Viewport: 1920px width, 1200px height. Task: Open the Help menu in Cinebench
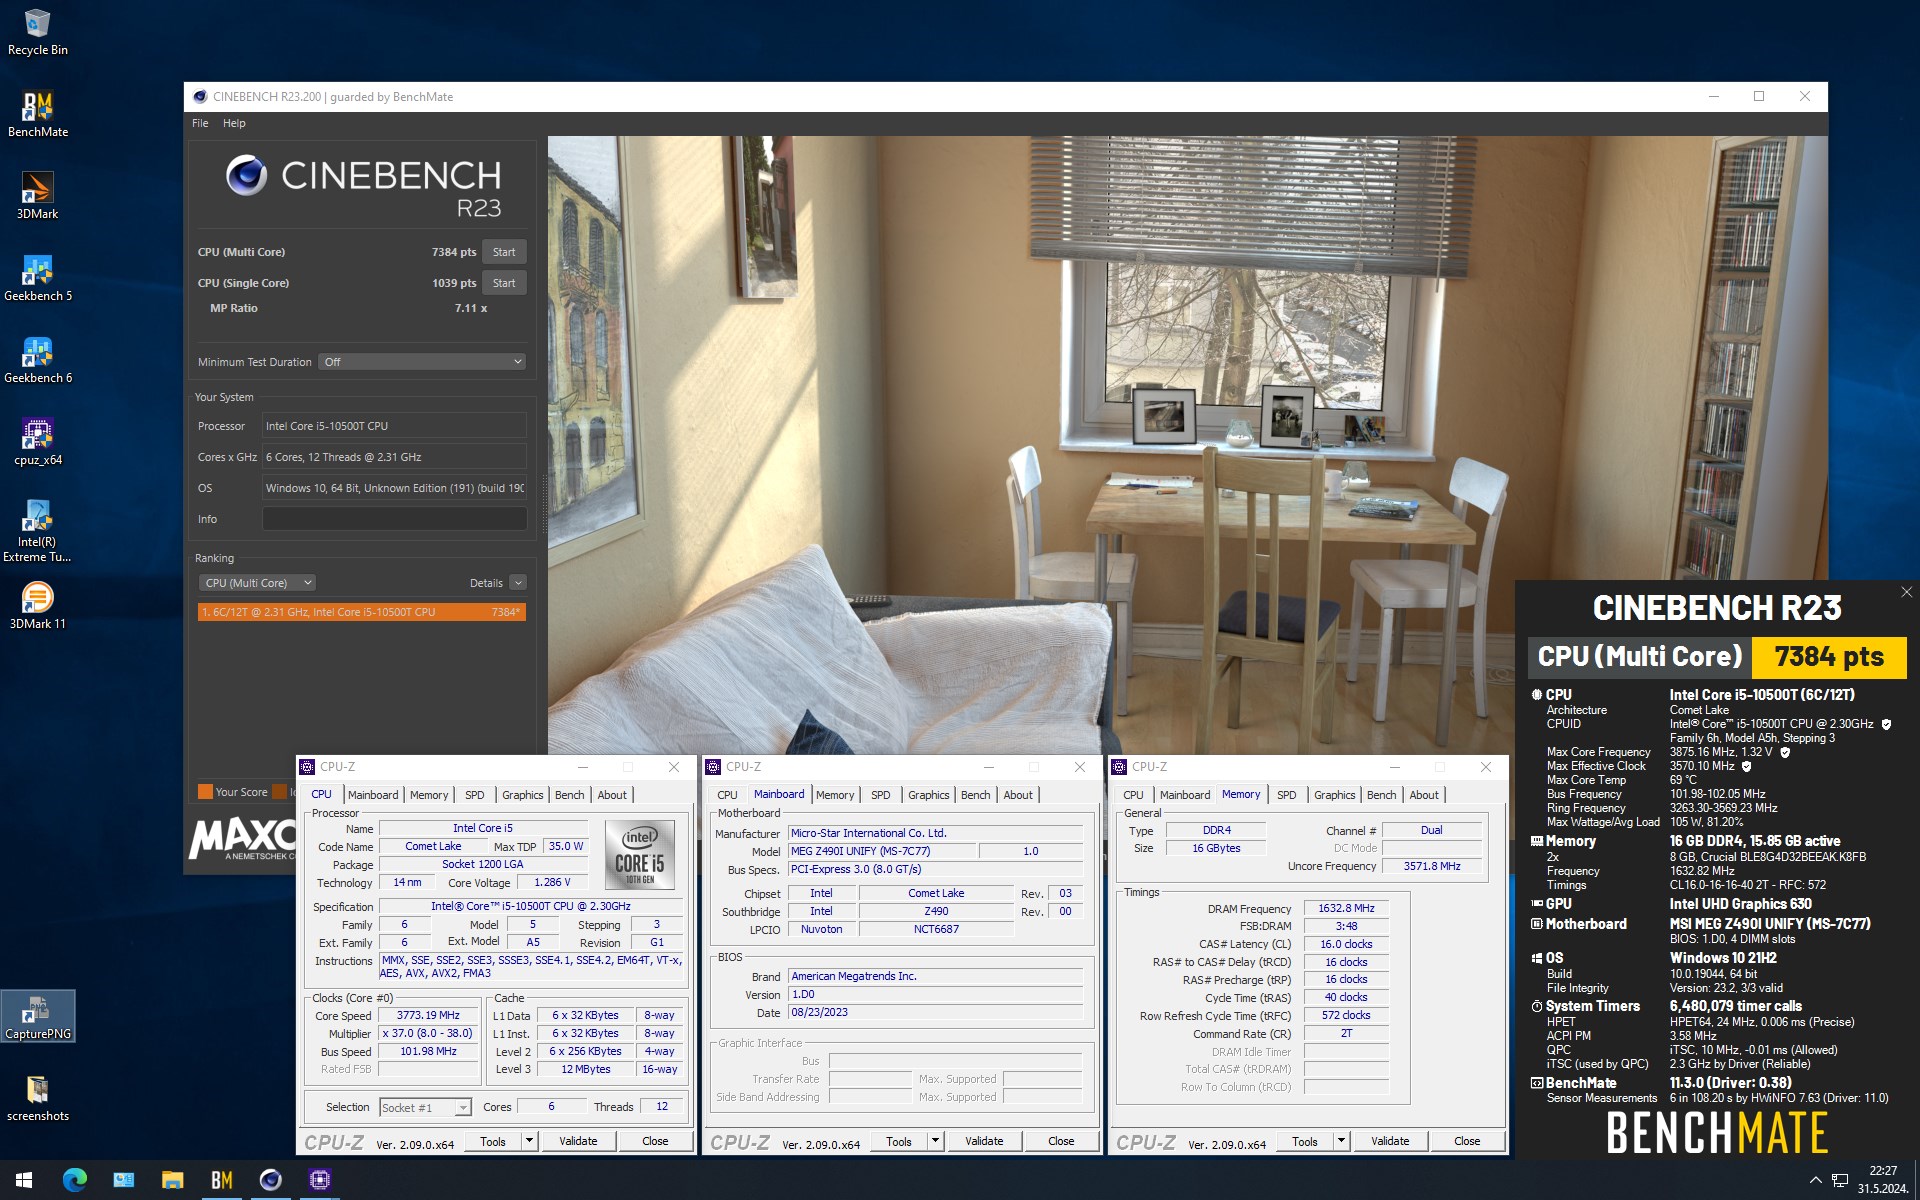tap(234, 123)
